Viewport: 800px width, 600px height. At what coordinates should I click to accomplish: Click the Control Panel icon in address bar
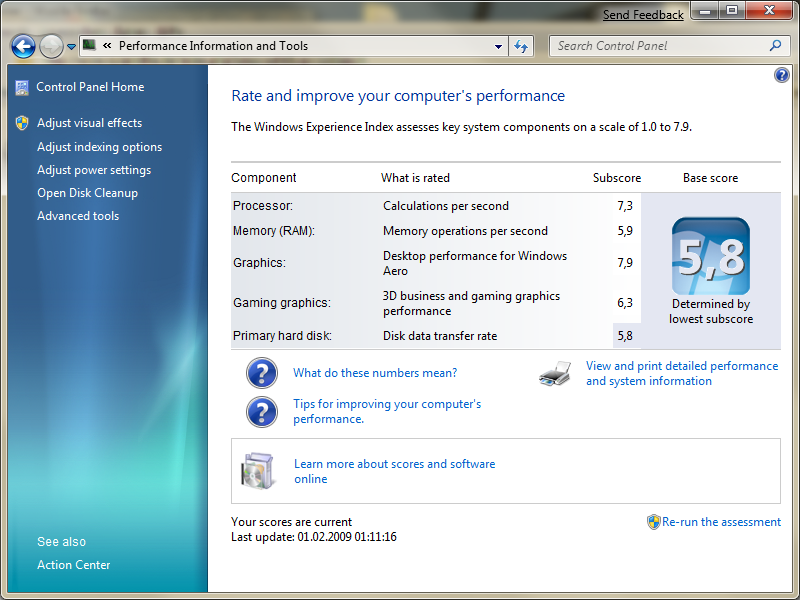tap(89, 45)
